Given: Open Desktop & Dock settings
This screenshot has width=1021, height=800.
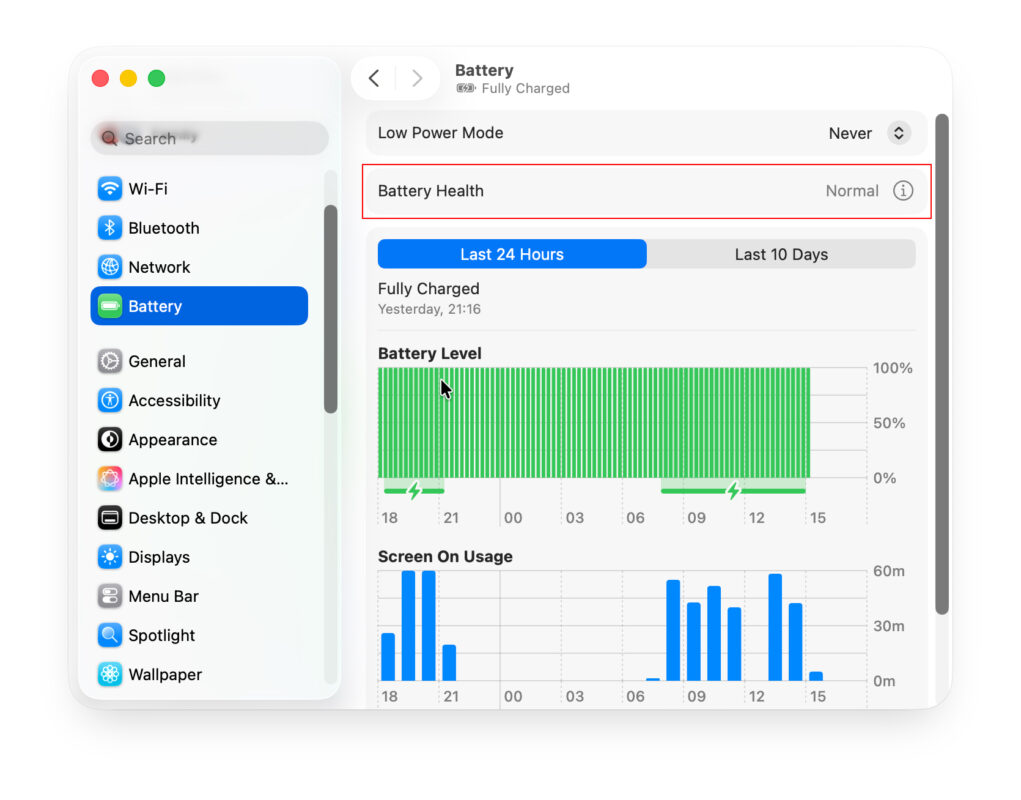Looking at the screenshot, I should coord(110,517).
